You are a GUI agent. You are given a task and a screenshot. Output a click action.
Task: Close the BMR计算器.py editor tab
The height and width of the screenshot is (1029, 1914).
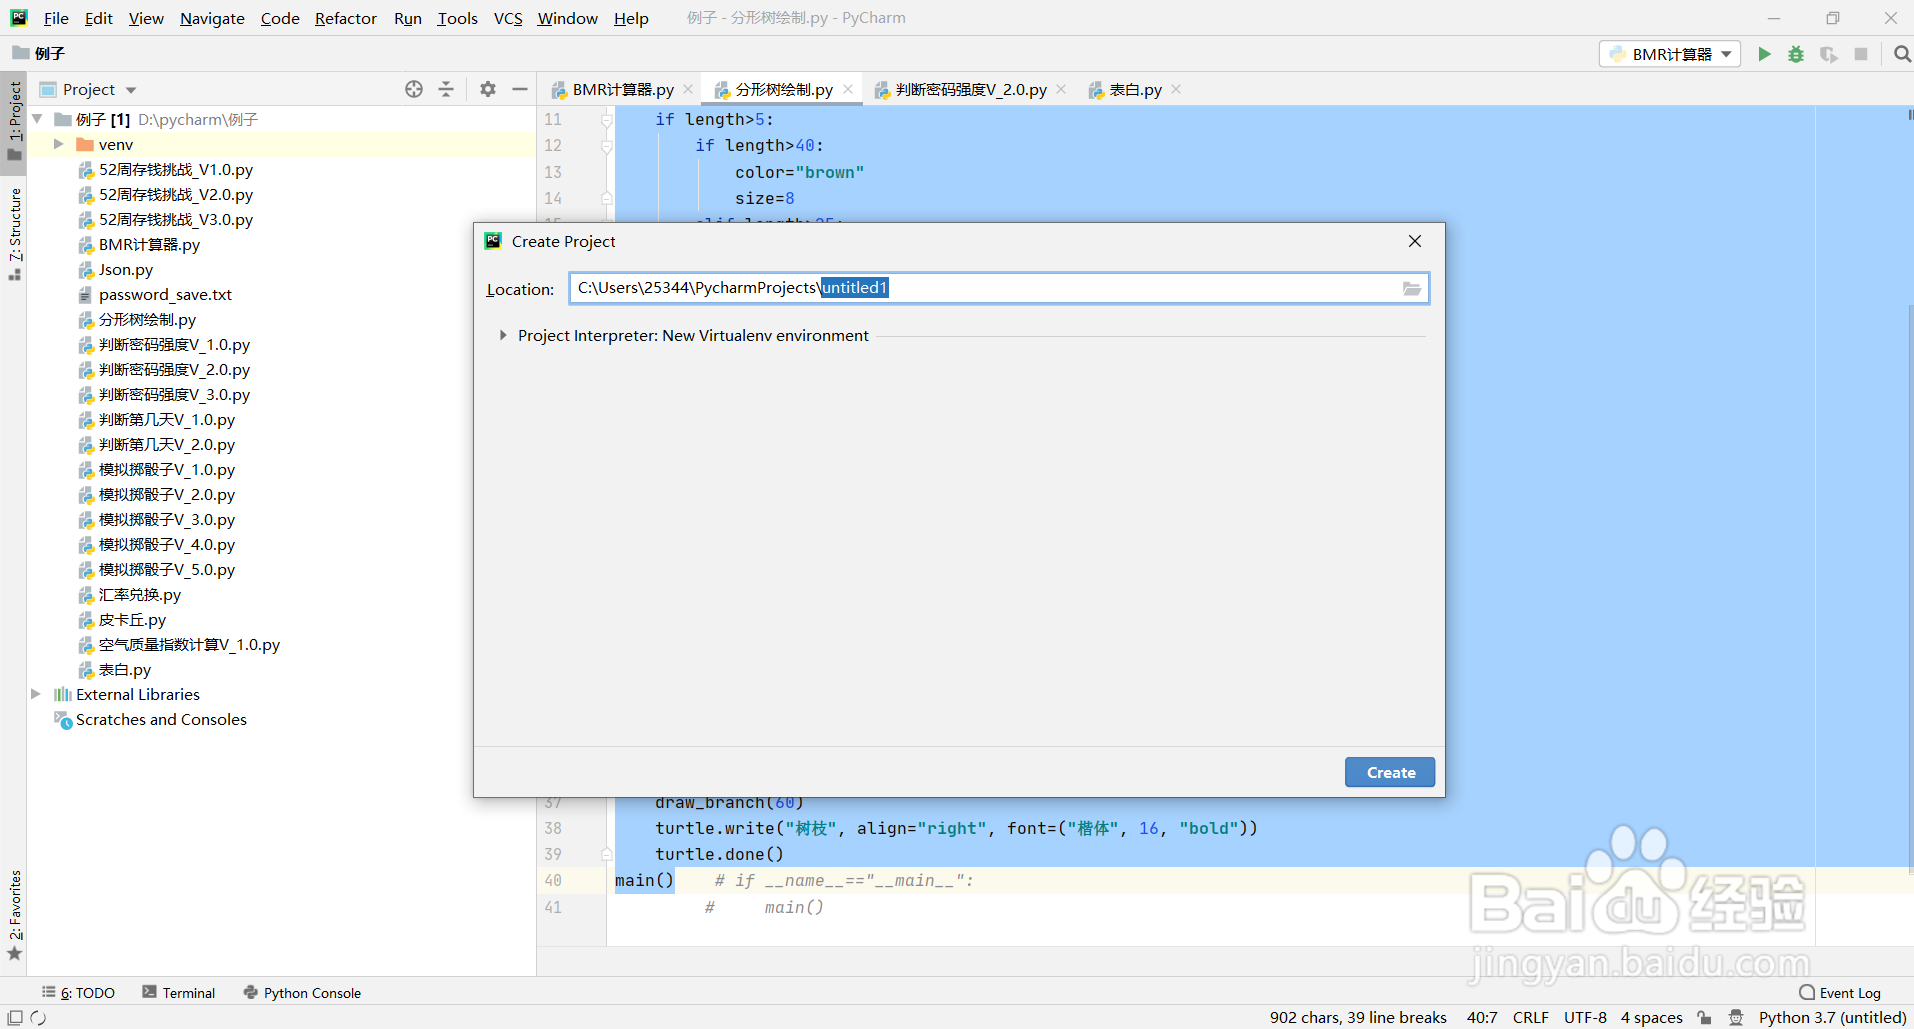pyautogui.click(x=688, y=89)
